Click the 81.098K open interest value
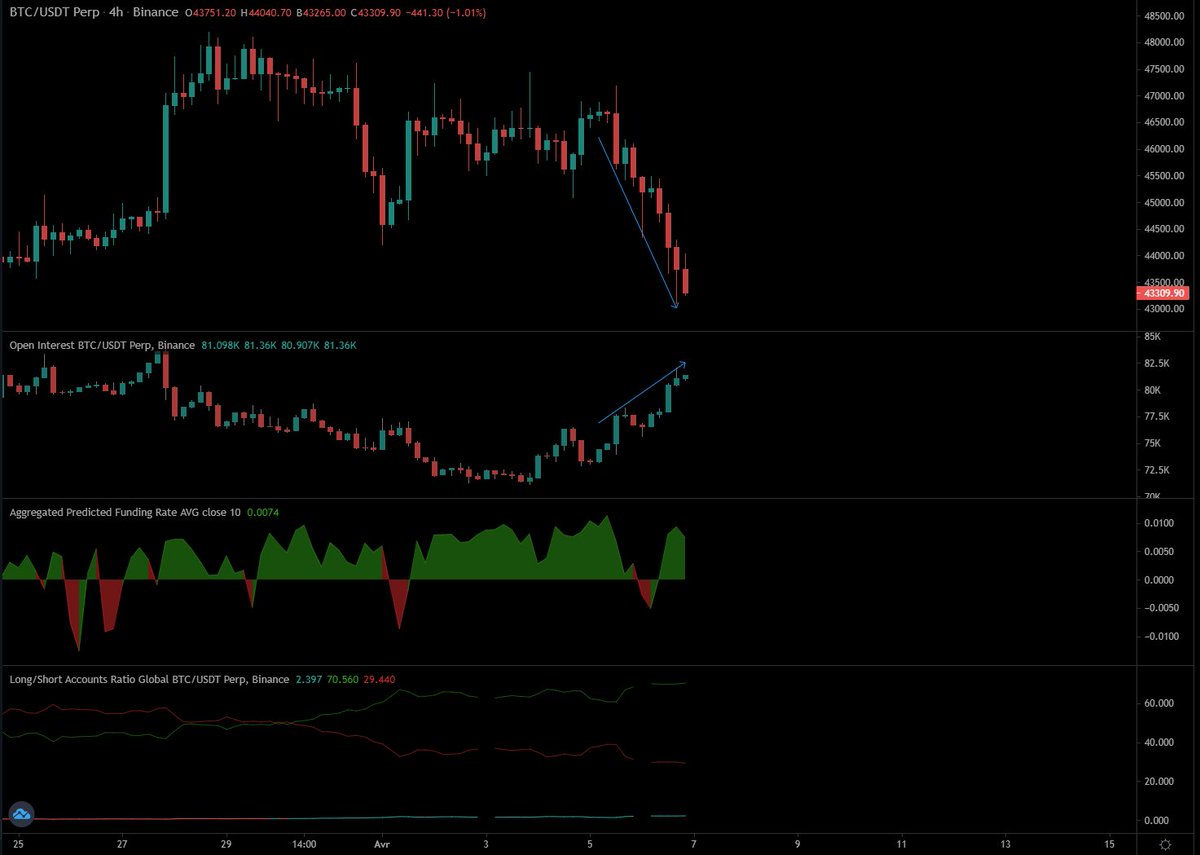 [219, 345]
